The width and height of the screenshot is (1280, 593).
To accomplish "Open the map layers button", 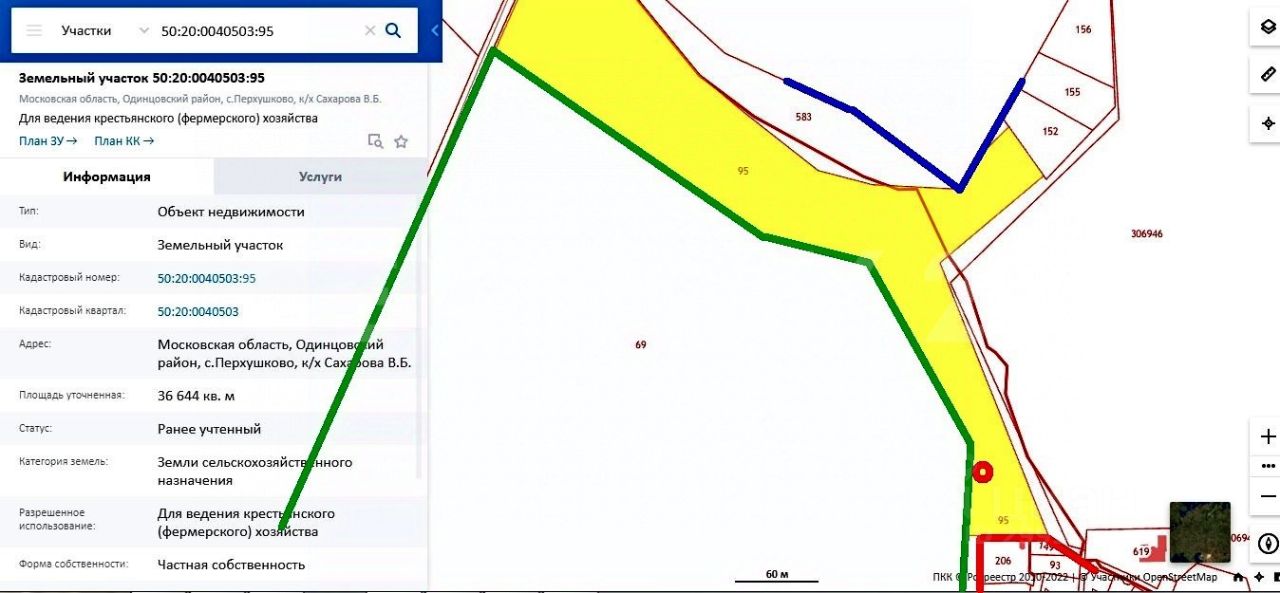I will click(x=1267, y=28).
